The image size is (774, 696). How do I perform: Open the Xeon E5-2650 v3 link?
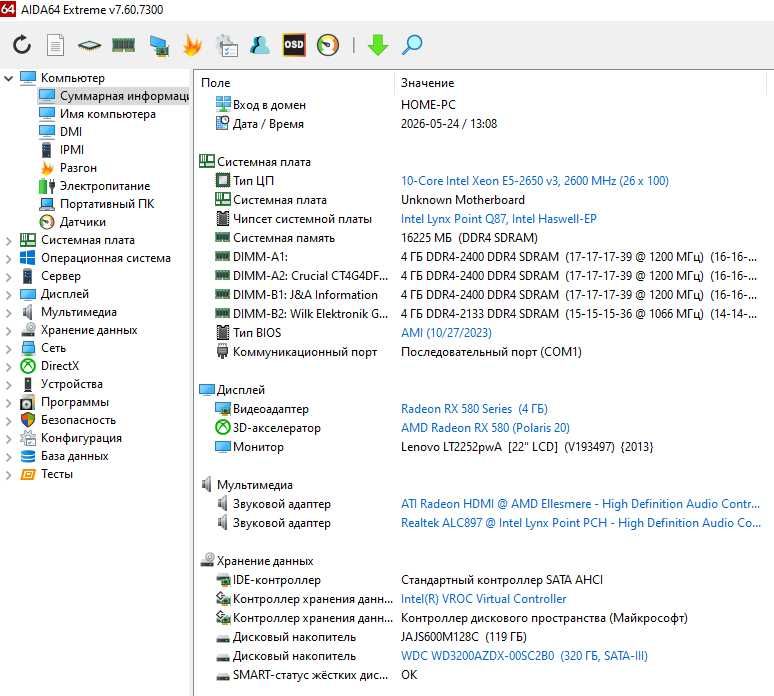coord(535,181)
